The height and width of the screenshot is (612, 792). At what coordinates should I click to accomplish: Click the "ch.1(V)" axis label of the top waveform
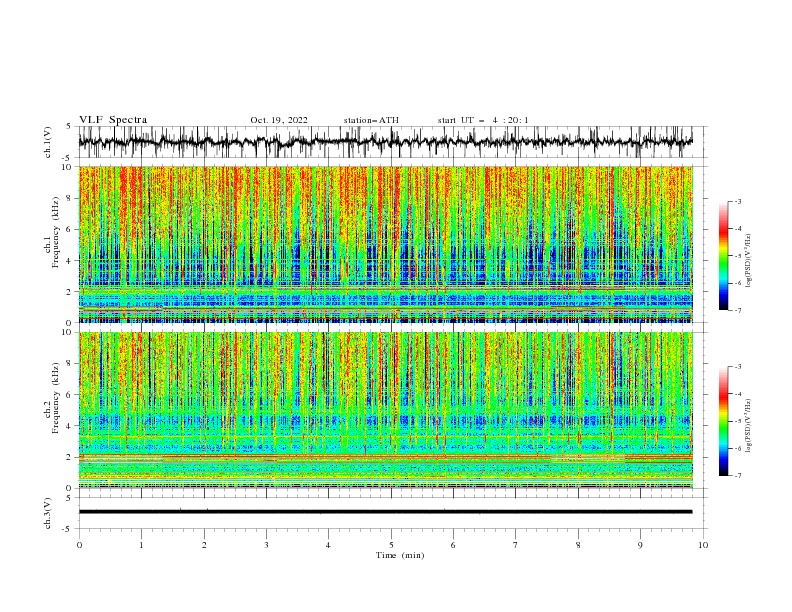coord(48,141)
